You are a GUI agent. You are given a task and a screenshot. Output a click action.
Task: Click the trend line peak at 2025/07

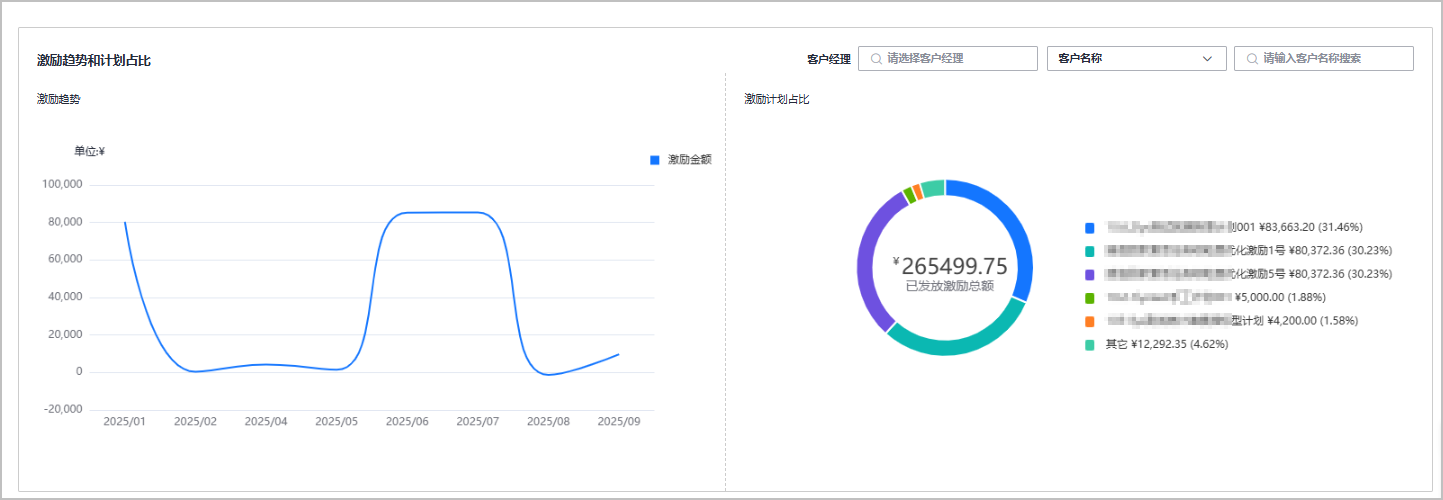click(x=478, y=212)
